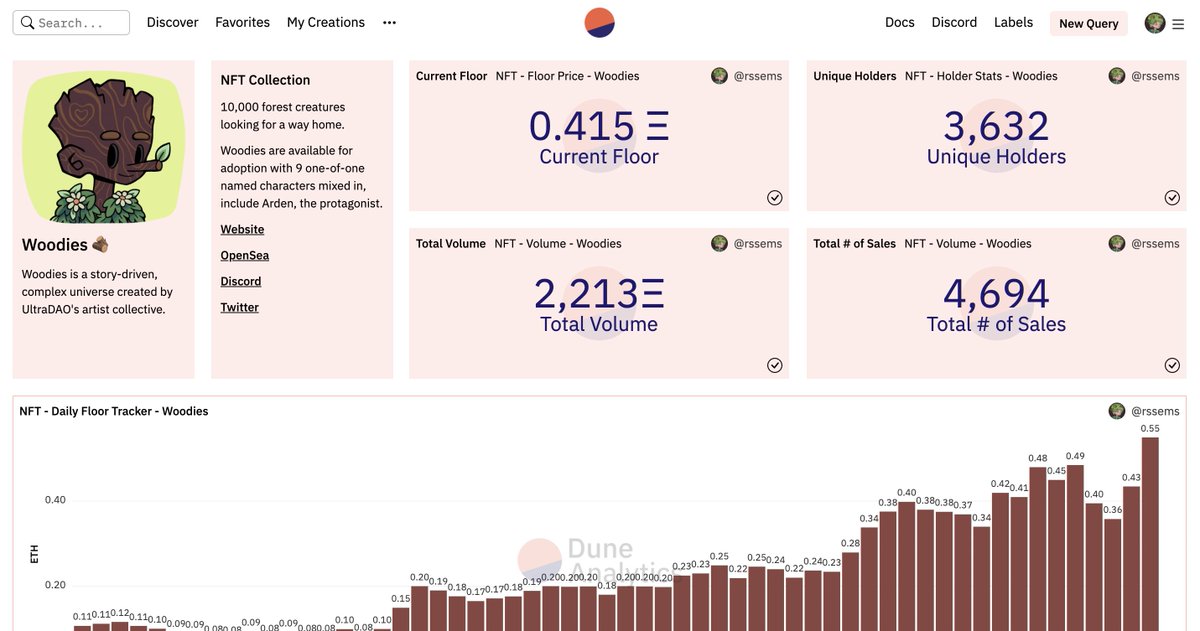Click rssems avatar on Daily Floor Tracker chart
Image resolution: width=1200 pixels, height=631 pixels.
click(1117, 411)
